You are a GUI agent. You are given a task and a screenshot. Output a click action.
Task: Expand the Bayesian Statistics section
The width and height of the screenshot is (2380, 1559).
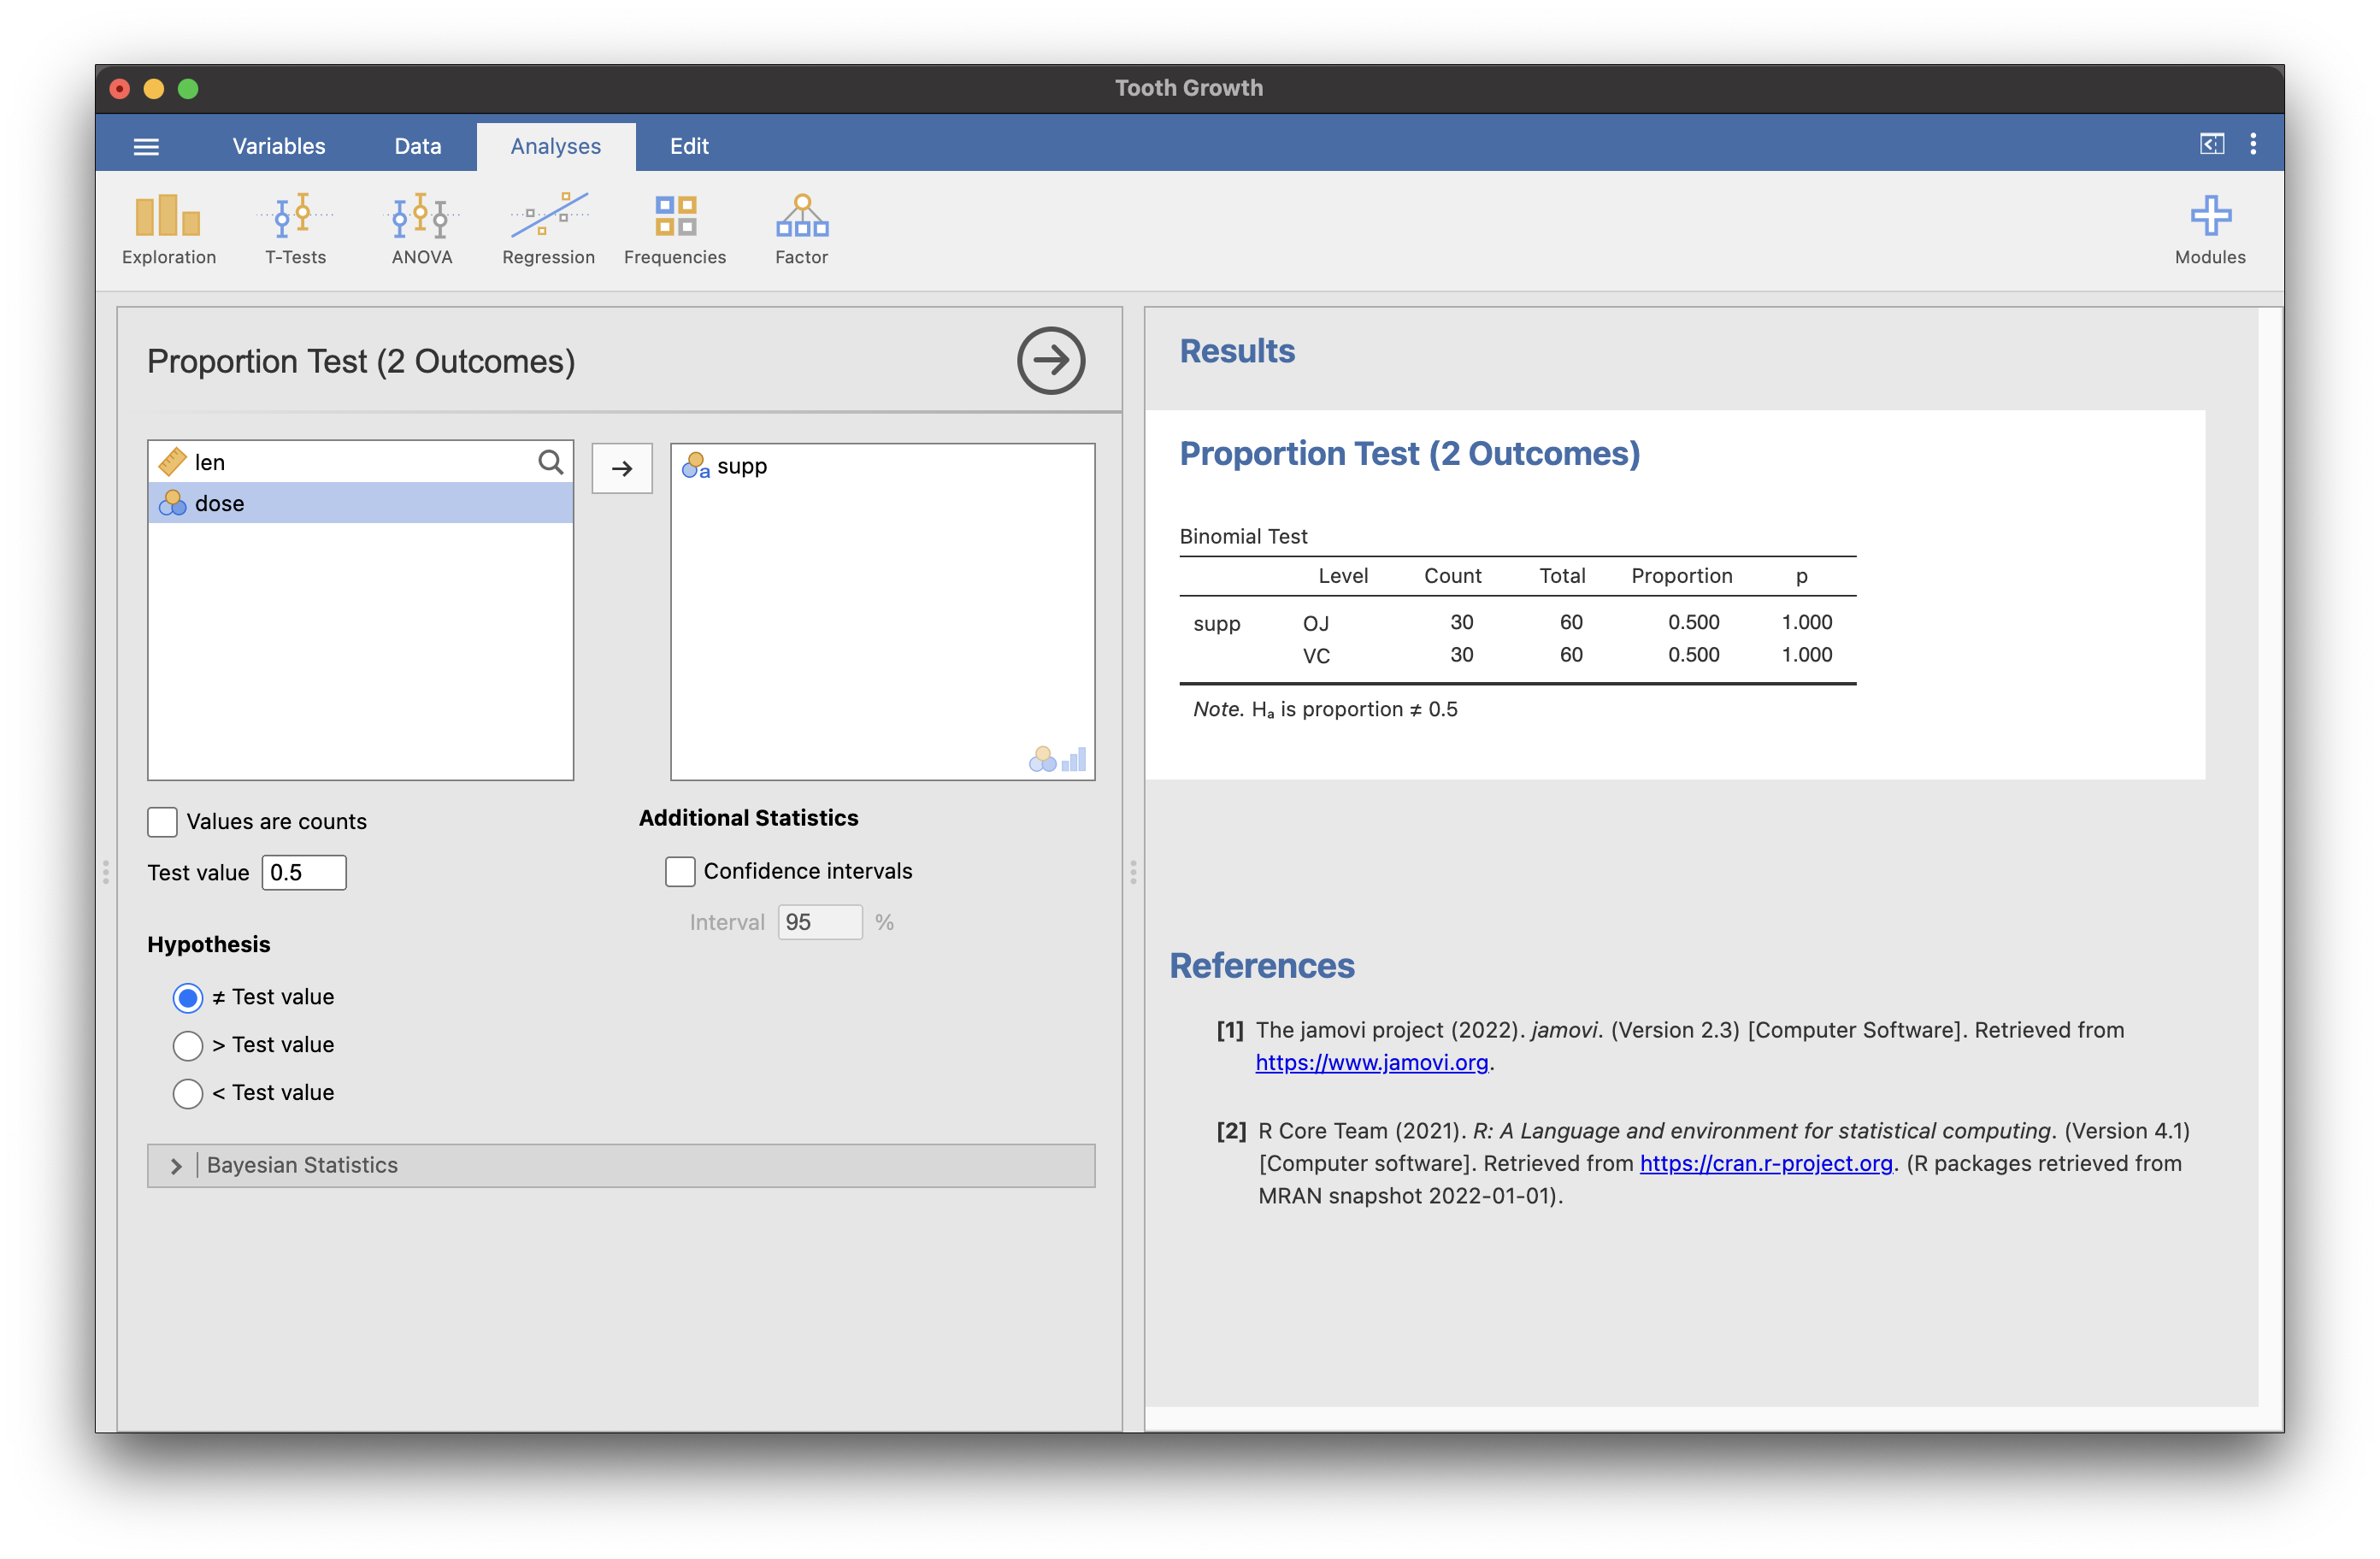coord(176,1165)
